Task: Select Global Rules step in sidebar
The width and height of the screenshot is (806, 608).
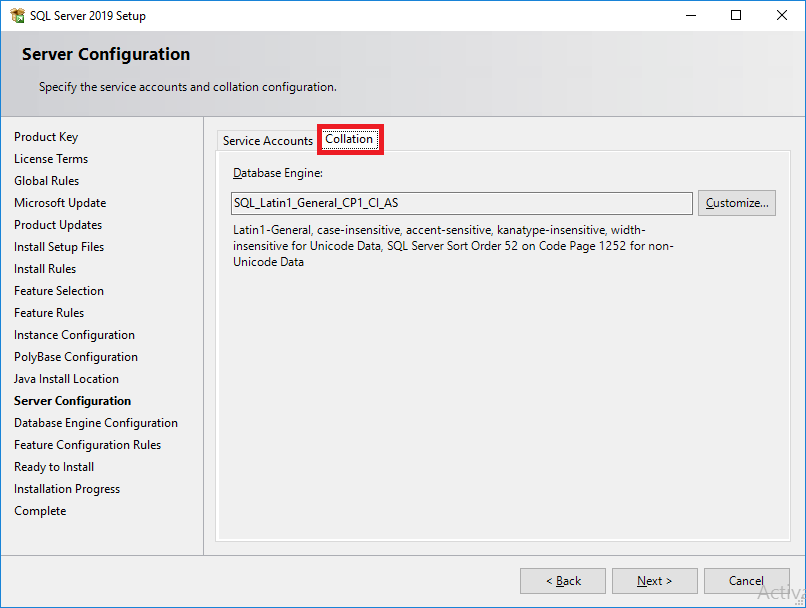Action: pos(47,181)
